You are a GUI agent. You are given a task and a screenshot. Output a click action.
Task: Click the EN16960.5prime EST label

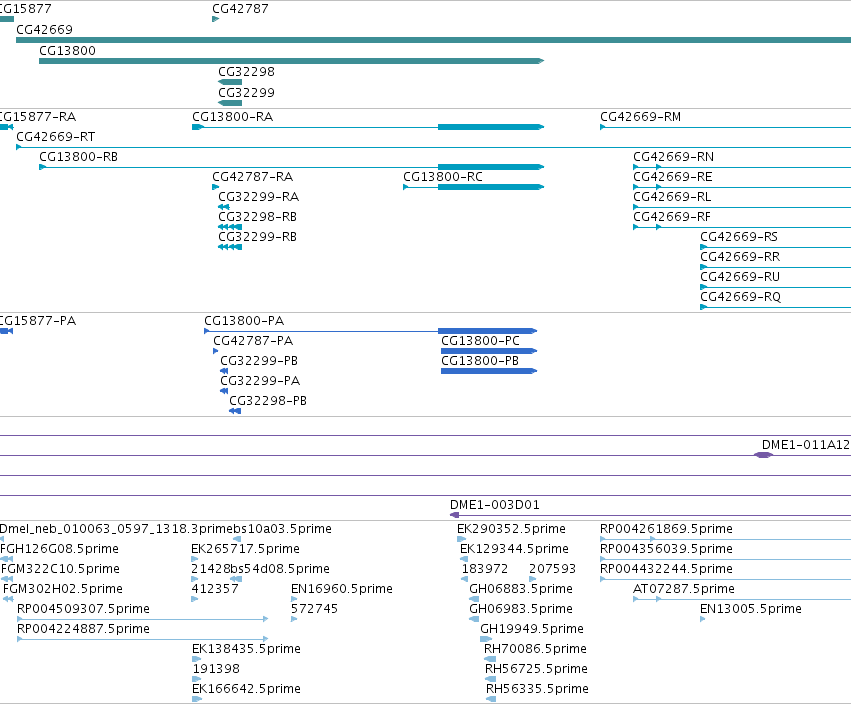[341, 589]
